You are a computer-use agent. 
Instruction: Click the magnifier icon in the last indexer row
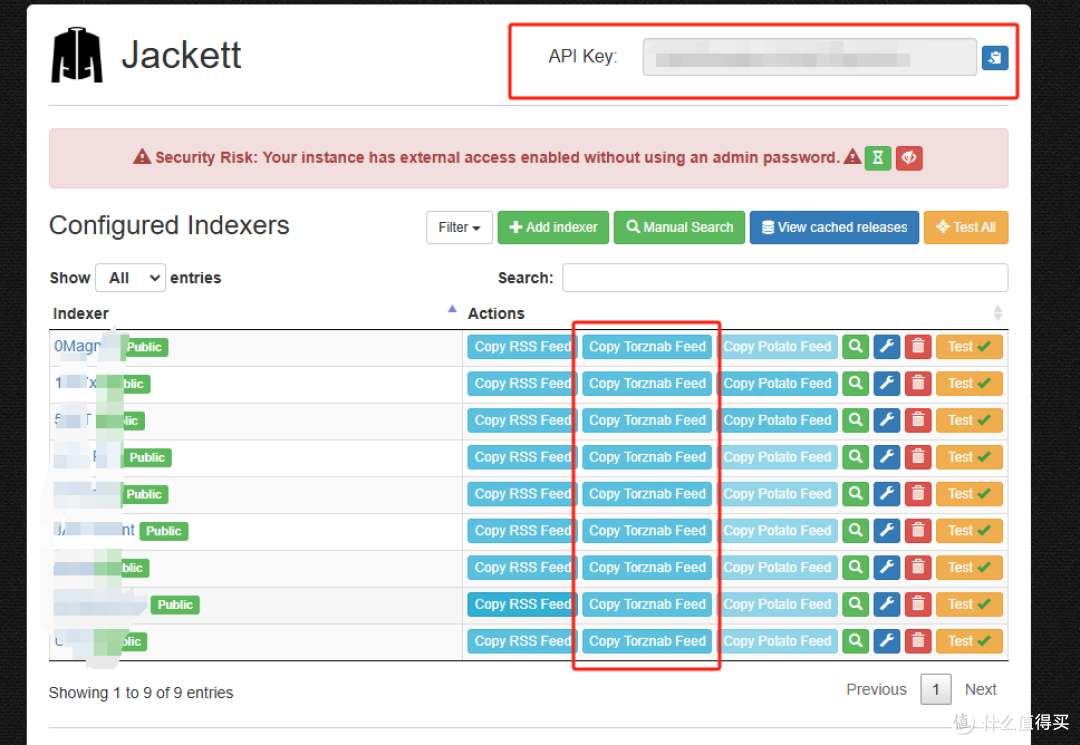855,641
